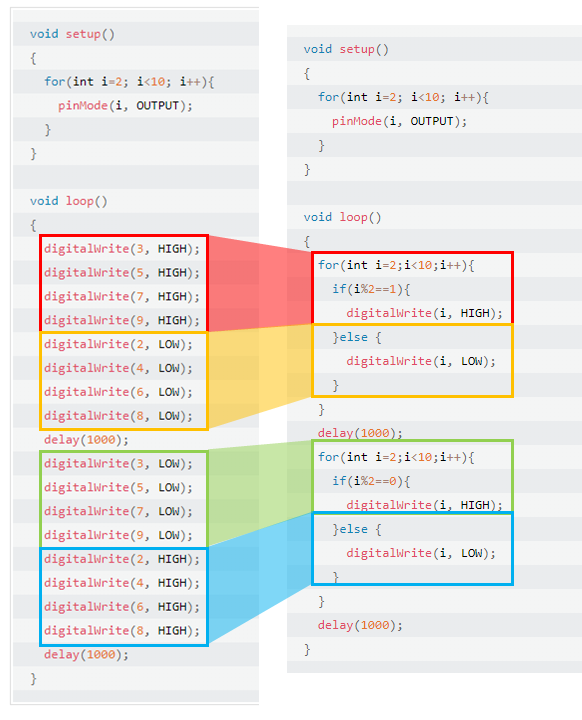Click the first 'delay(1000);' in the left code
This screenshot has height=720, width=582.
point(86,440)
